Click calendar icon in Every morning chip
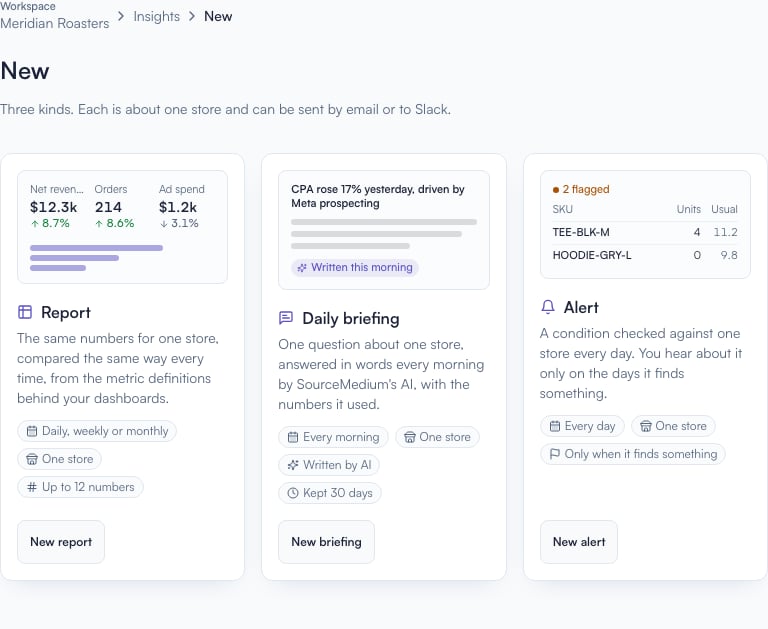 pos(293,437)
